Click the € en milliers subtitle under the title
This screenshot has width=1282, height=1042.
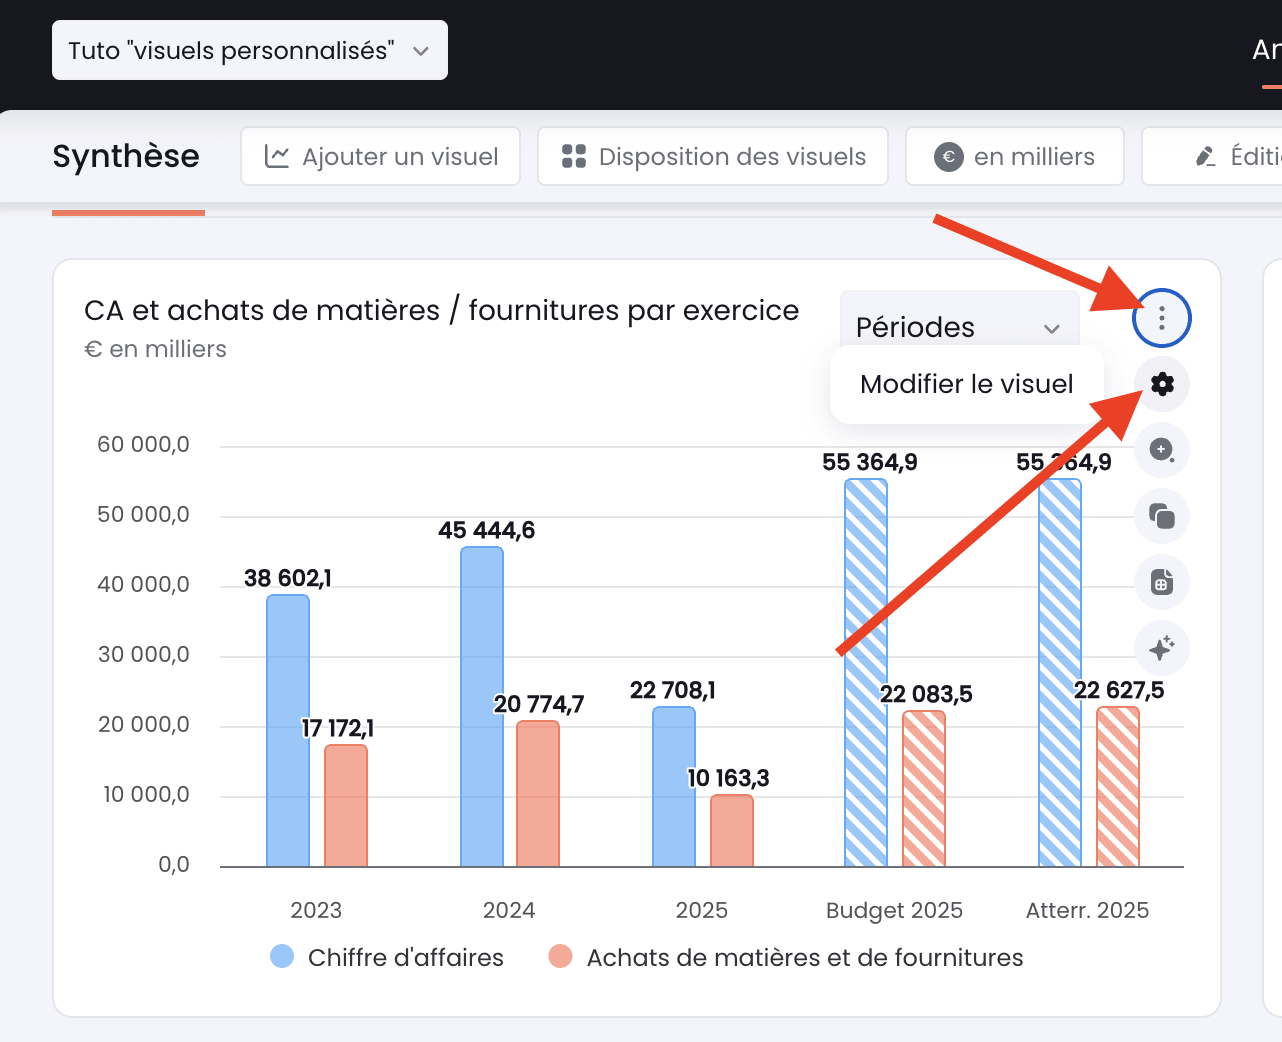pos(155,349)
